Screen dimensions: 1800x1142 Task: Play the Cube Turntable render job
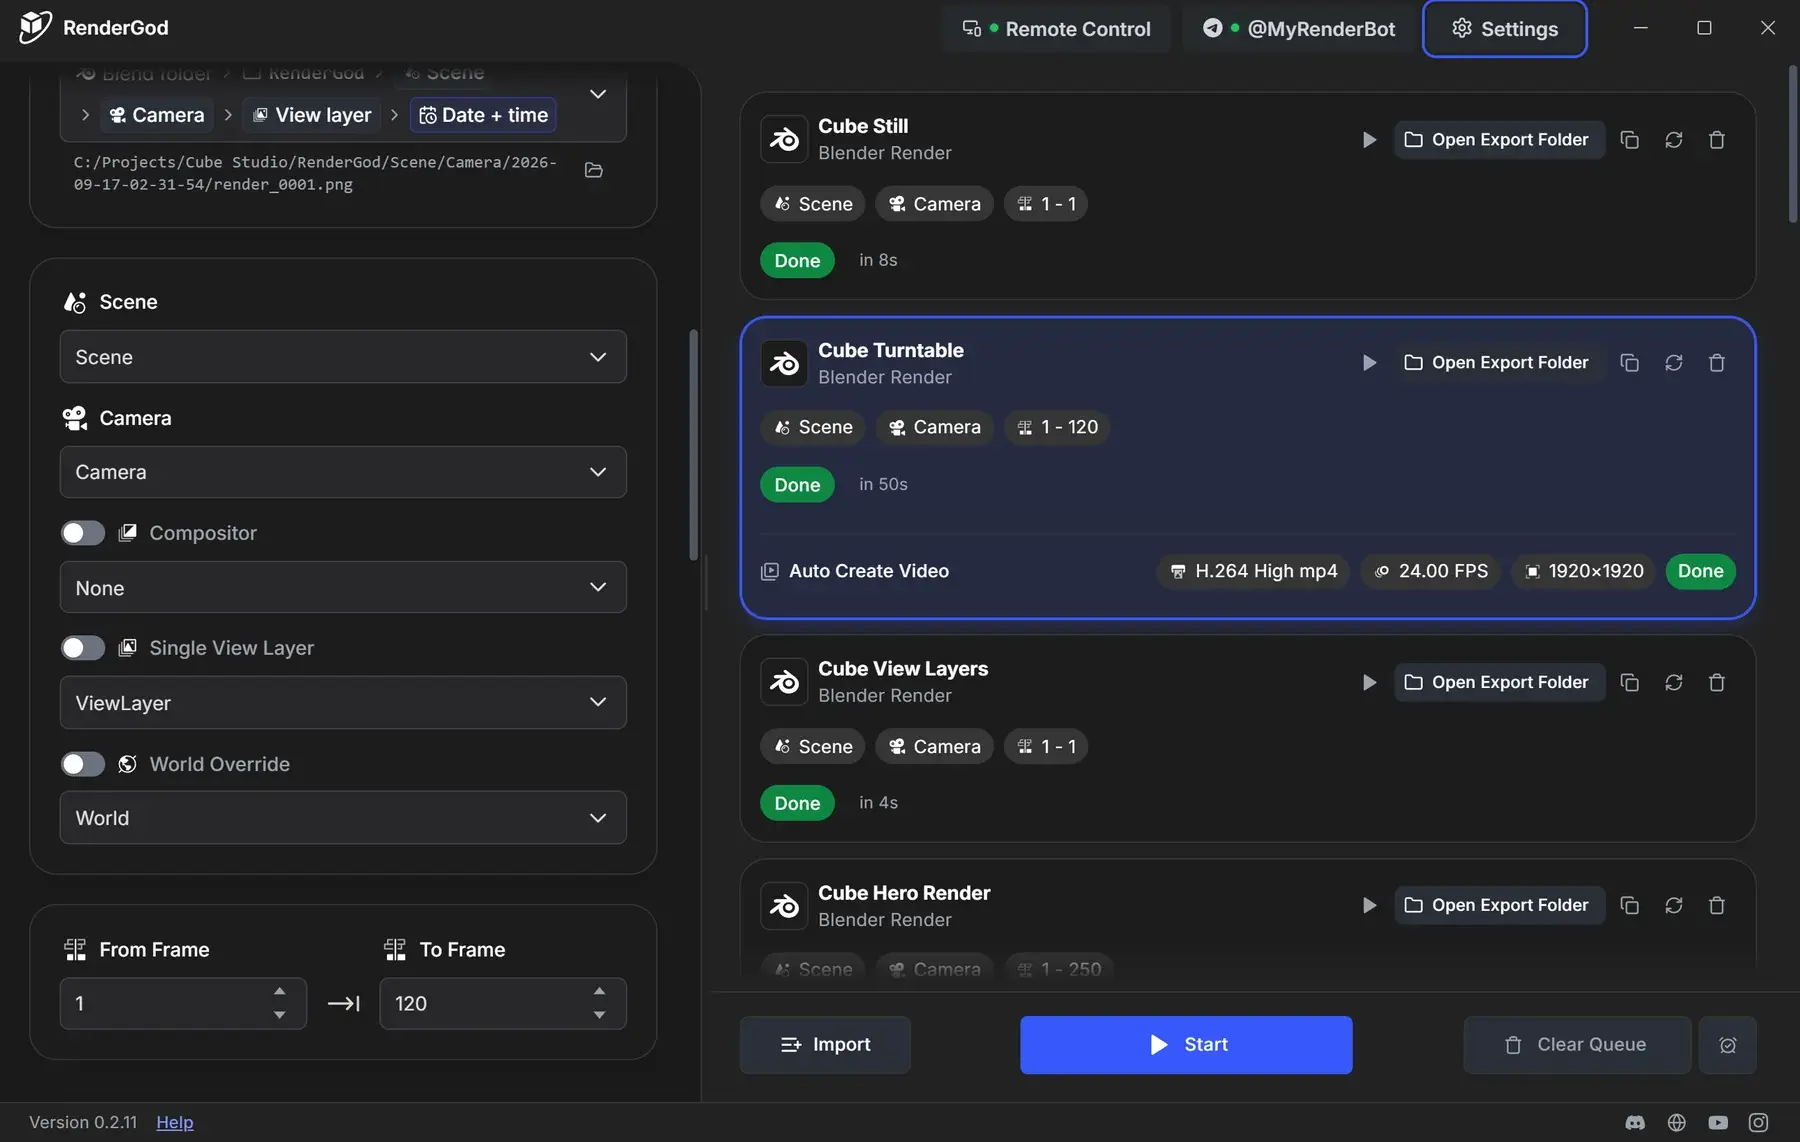pyautogui.click(x=1369, y=363)
